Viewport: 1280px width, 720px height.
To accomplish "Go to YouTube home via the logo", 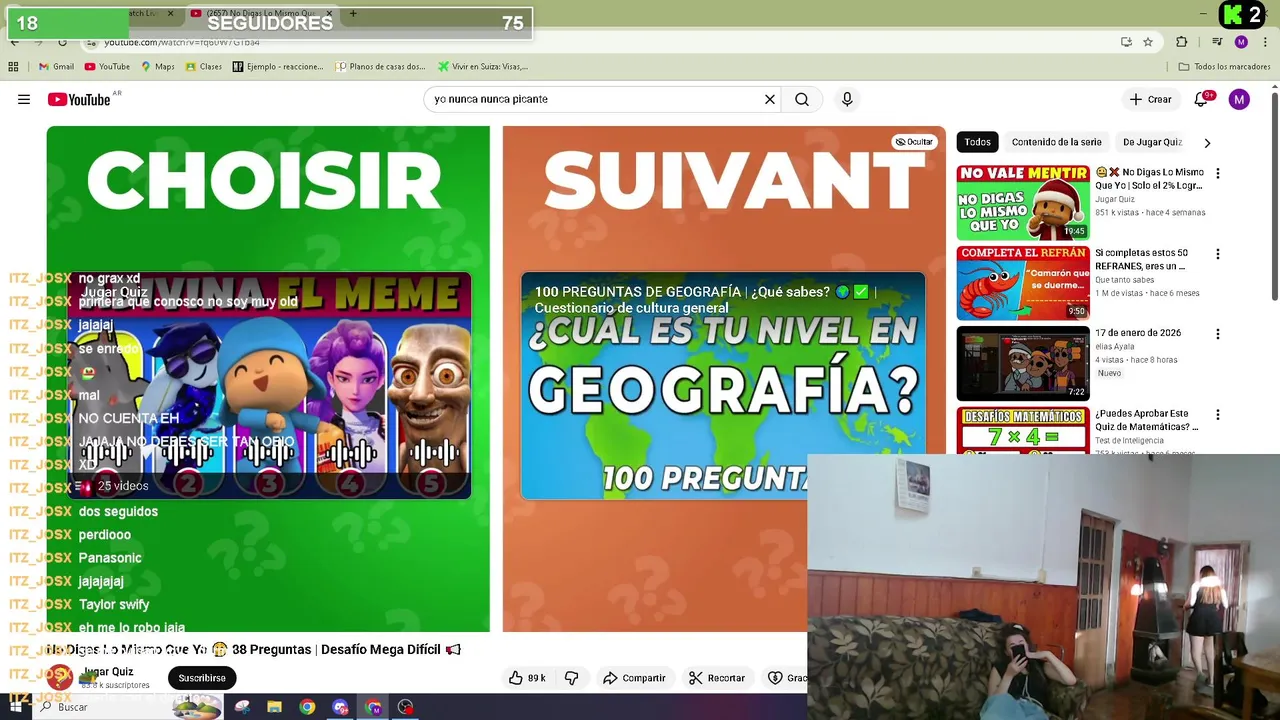I will point(78,99).
